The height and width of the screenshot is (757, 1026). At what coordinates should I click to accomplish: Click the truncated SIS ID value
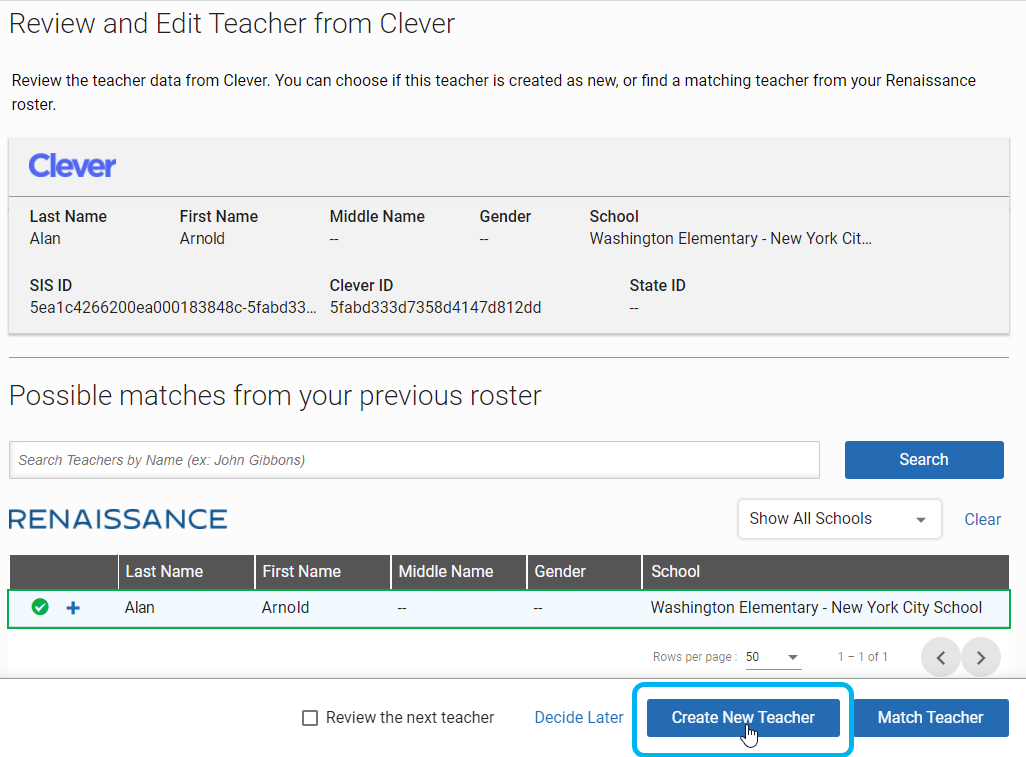coord(173,308)
